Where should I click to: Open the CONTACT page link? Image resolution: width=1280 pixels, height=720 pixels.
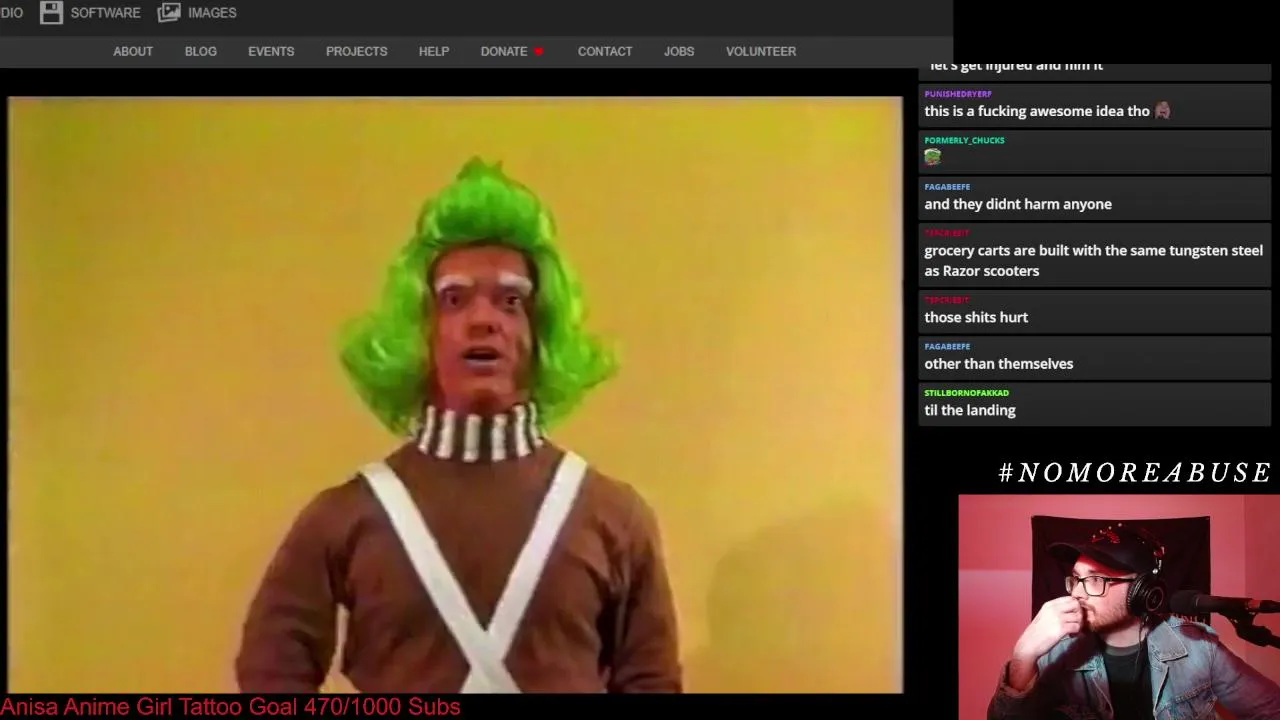pos(605,51)
